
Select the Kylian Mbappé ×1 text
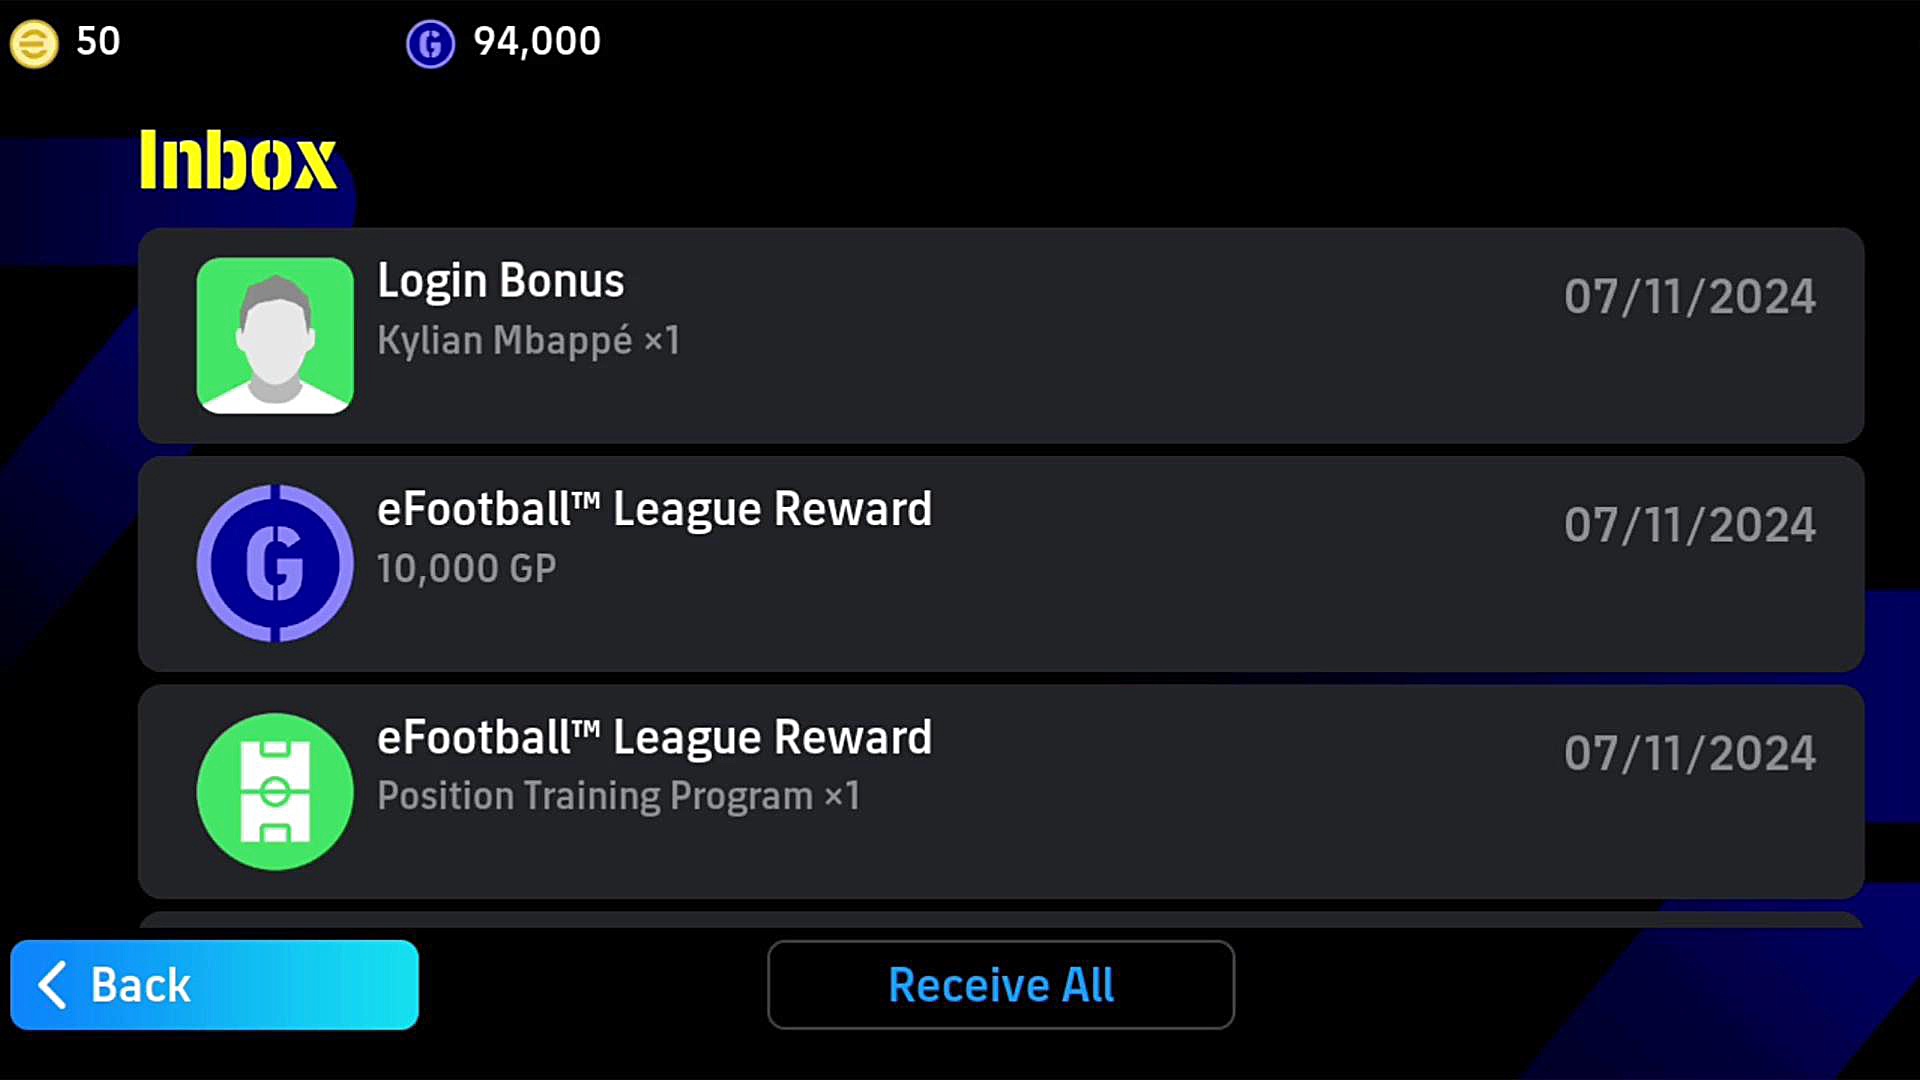(529, 341)
